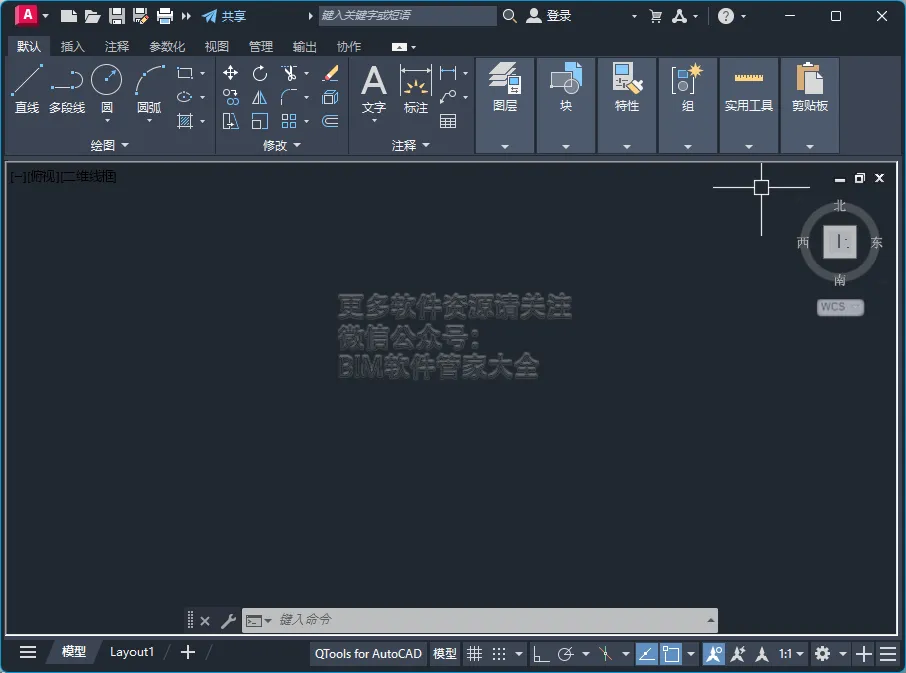
Task: Select the Line (直线) tool
Action: point(27,88)
